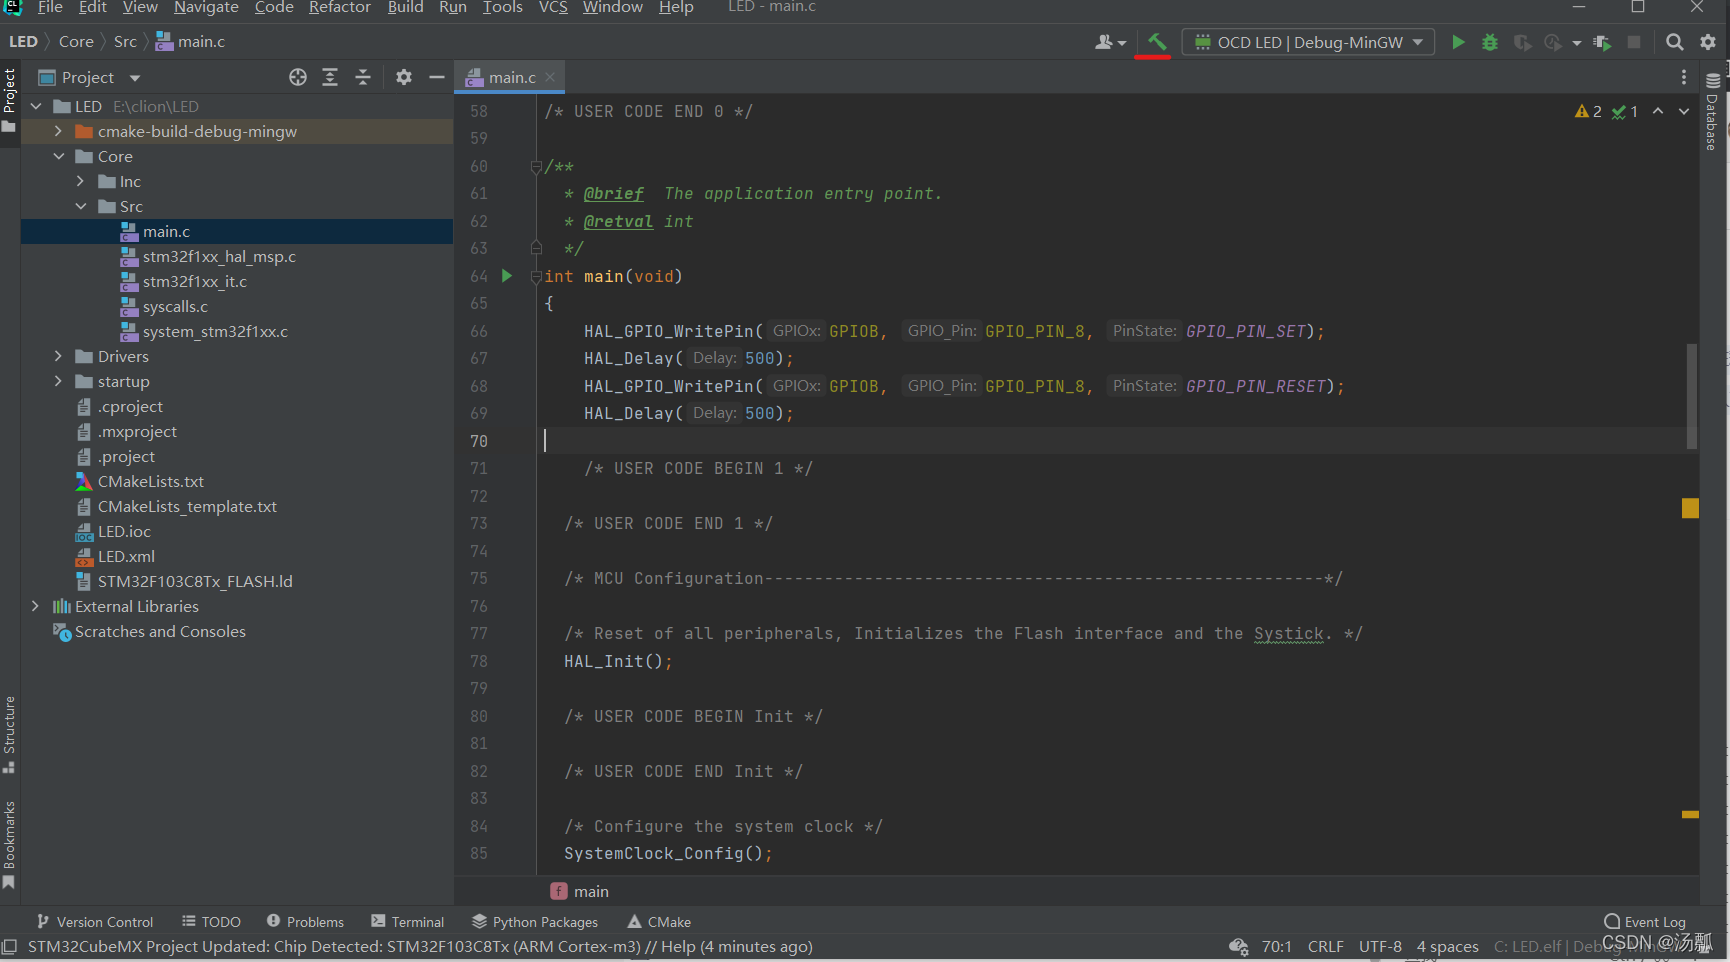Expand the Inc folder

[80, 181]
